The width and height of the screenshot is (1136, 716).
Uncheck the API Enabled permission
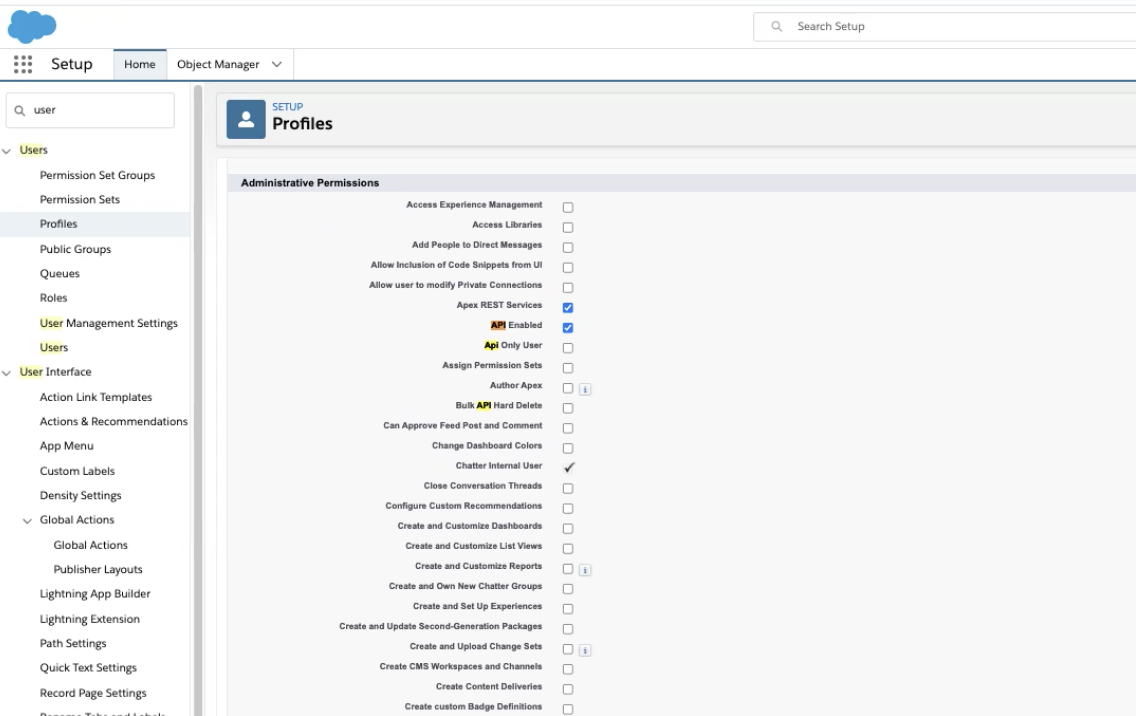coord(568,328)
